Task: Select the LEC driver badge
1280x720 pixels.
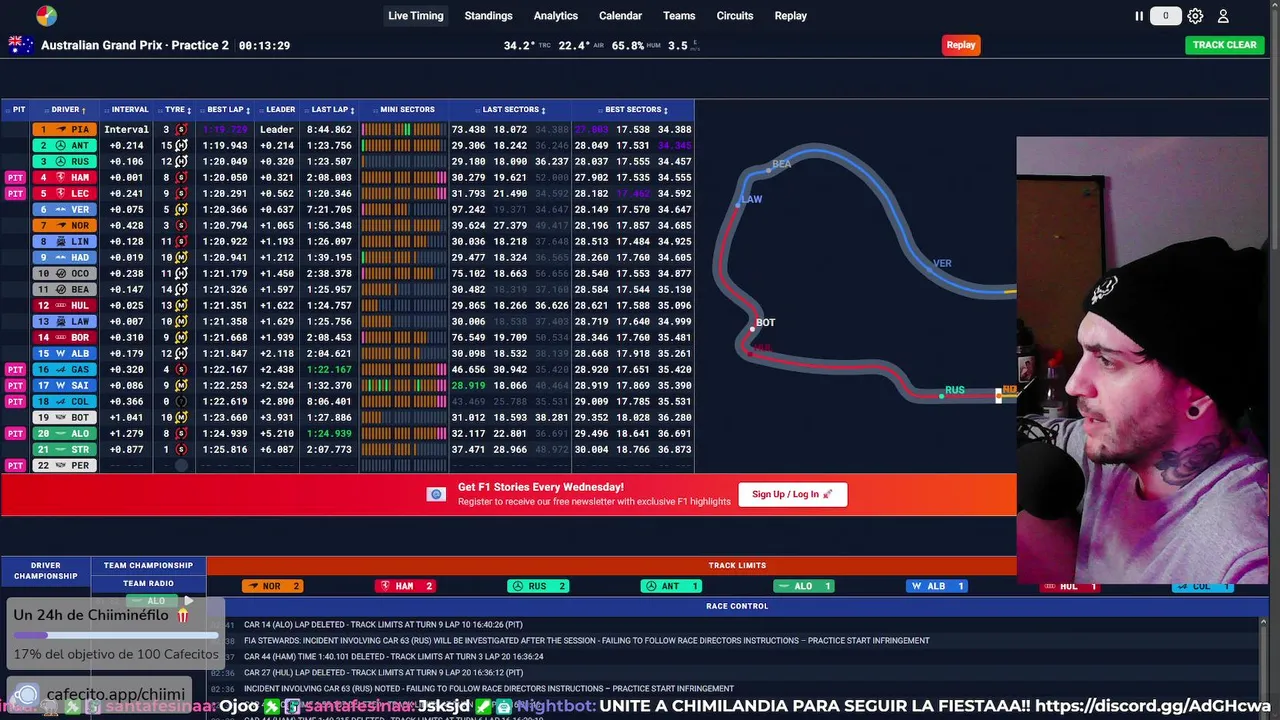Action: point(65,194)
